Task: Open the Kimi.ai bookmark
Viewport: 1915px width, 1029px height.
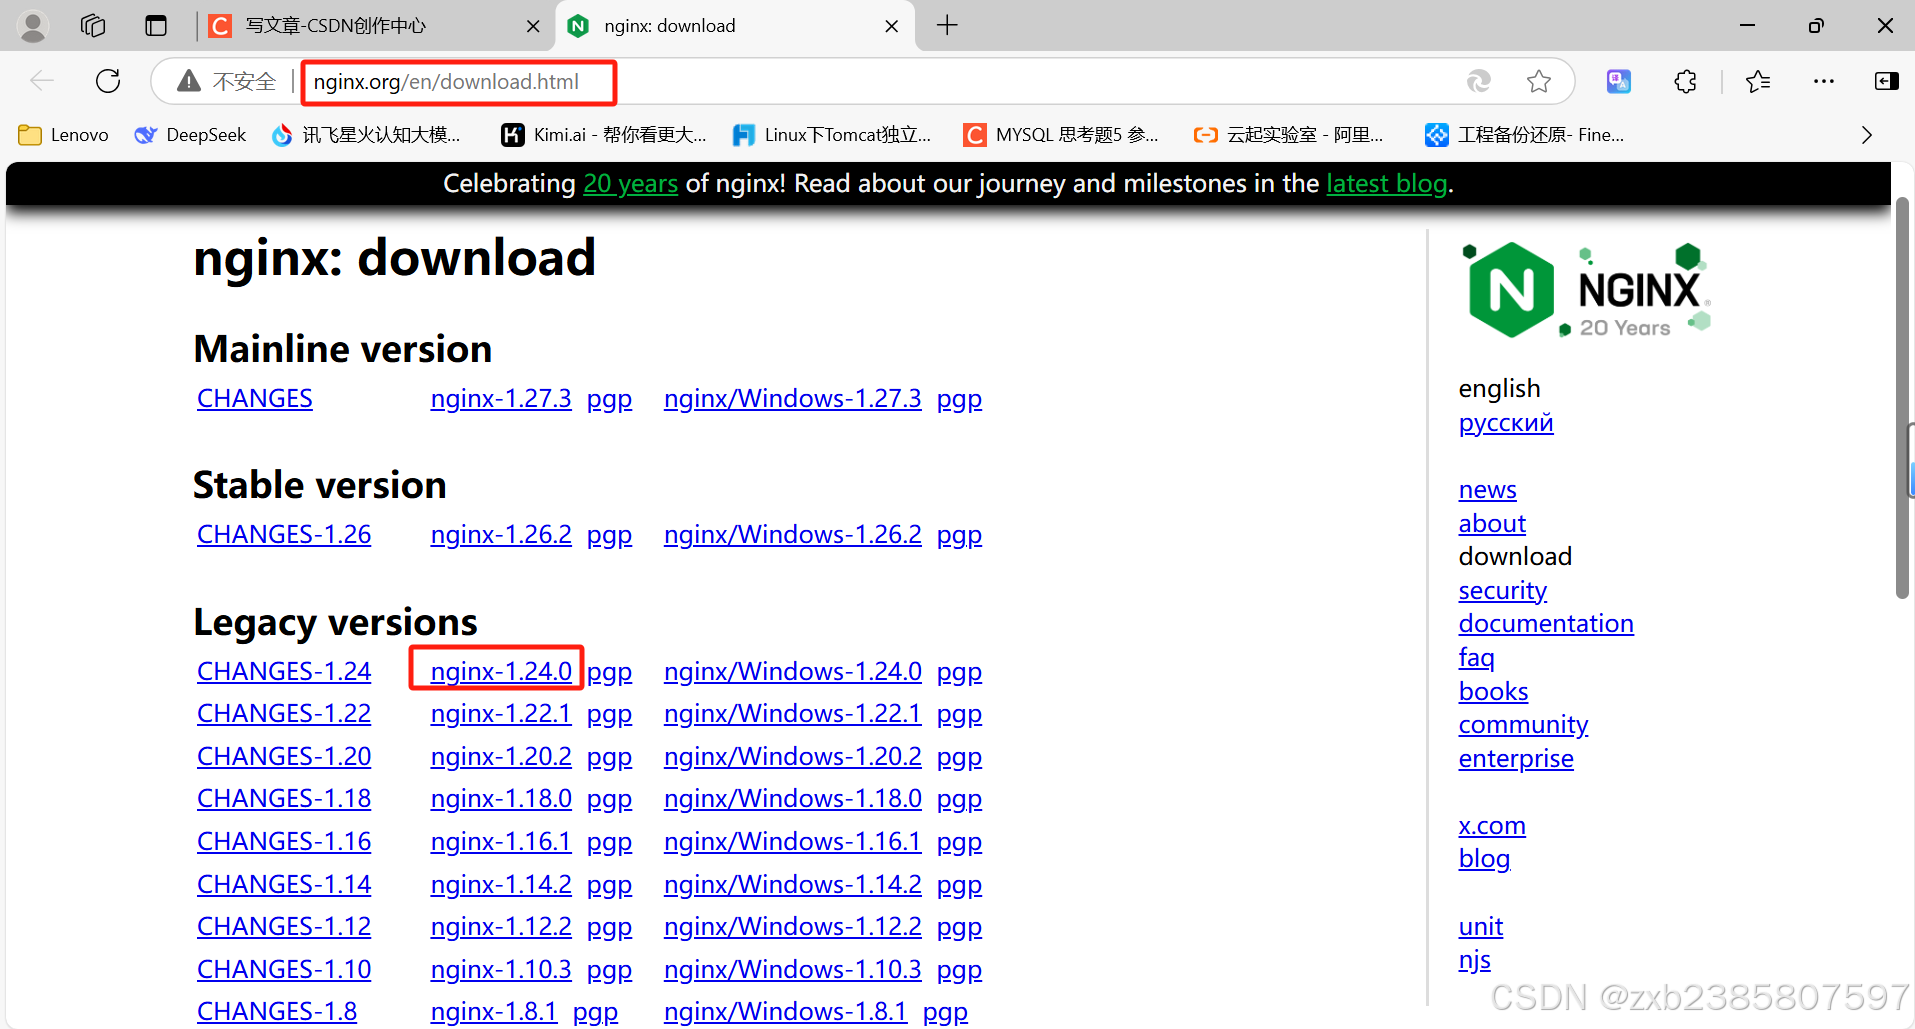Action: click(604, 135)
